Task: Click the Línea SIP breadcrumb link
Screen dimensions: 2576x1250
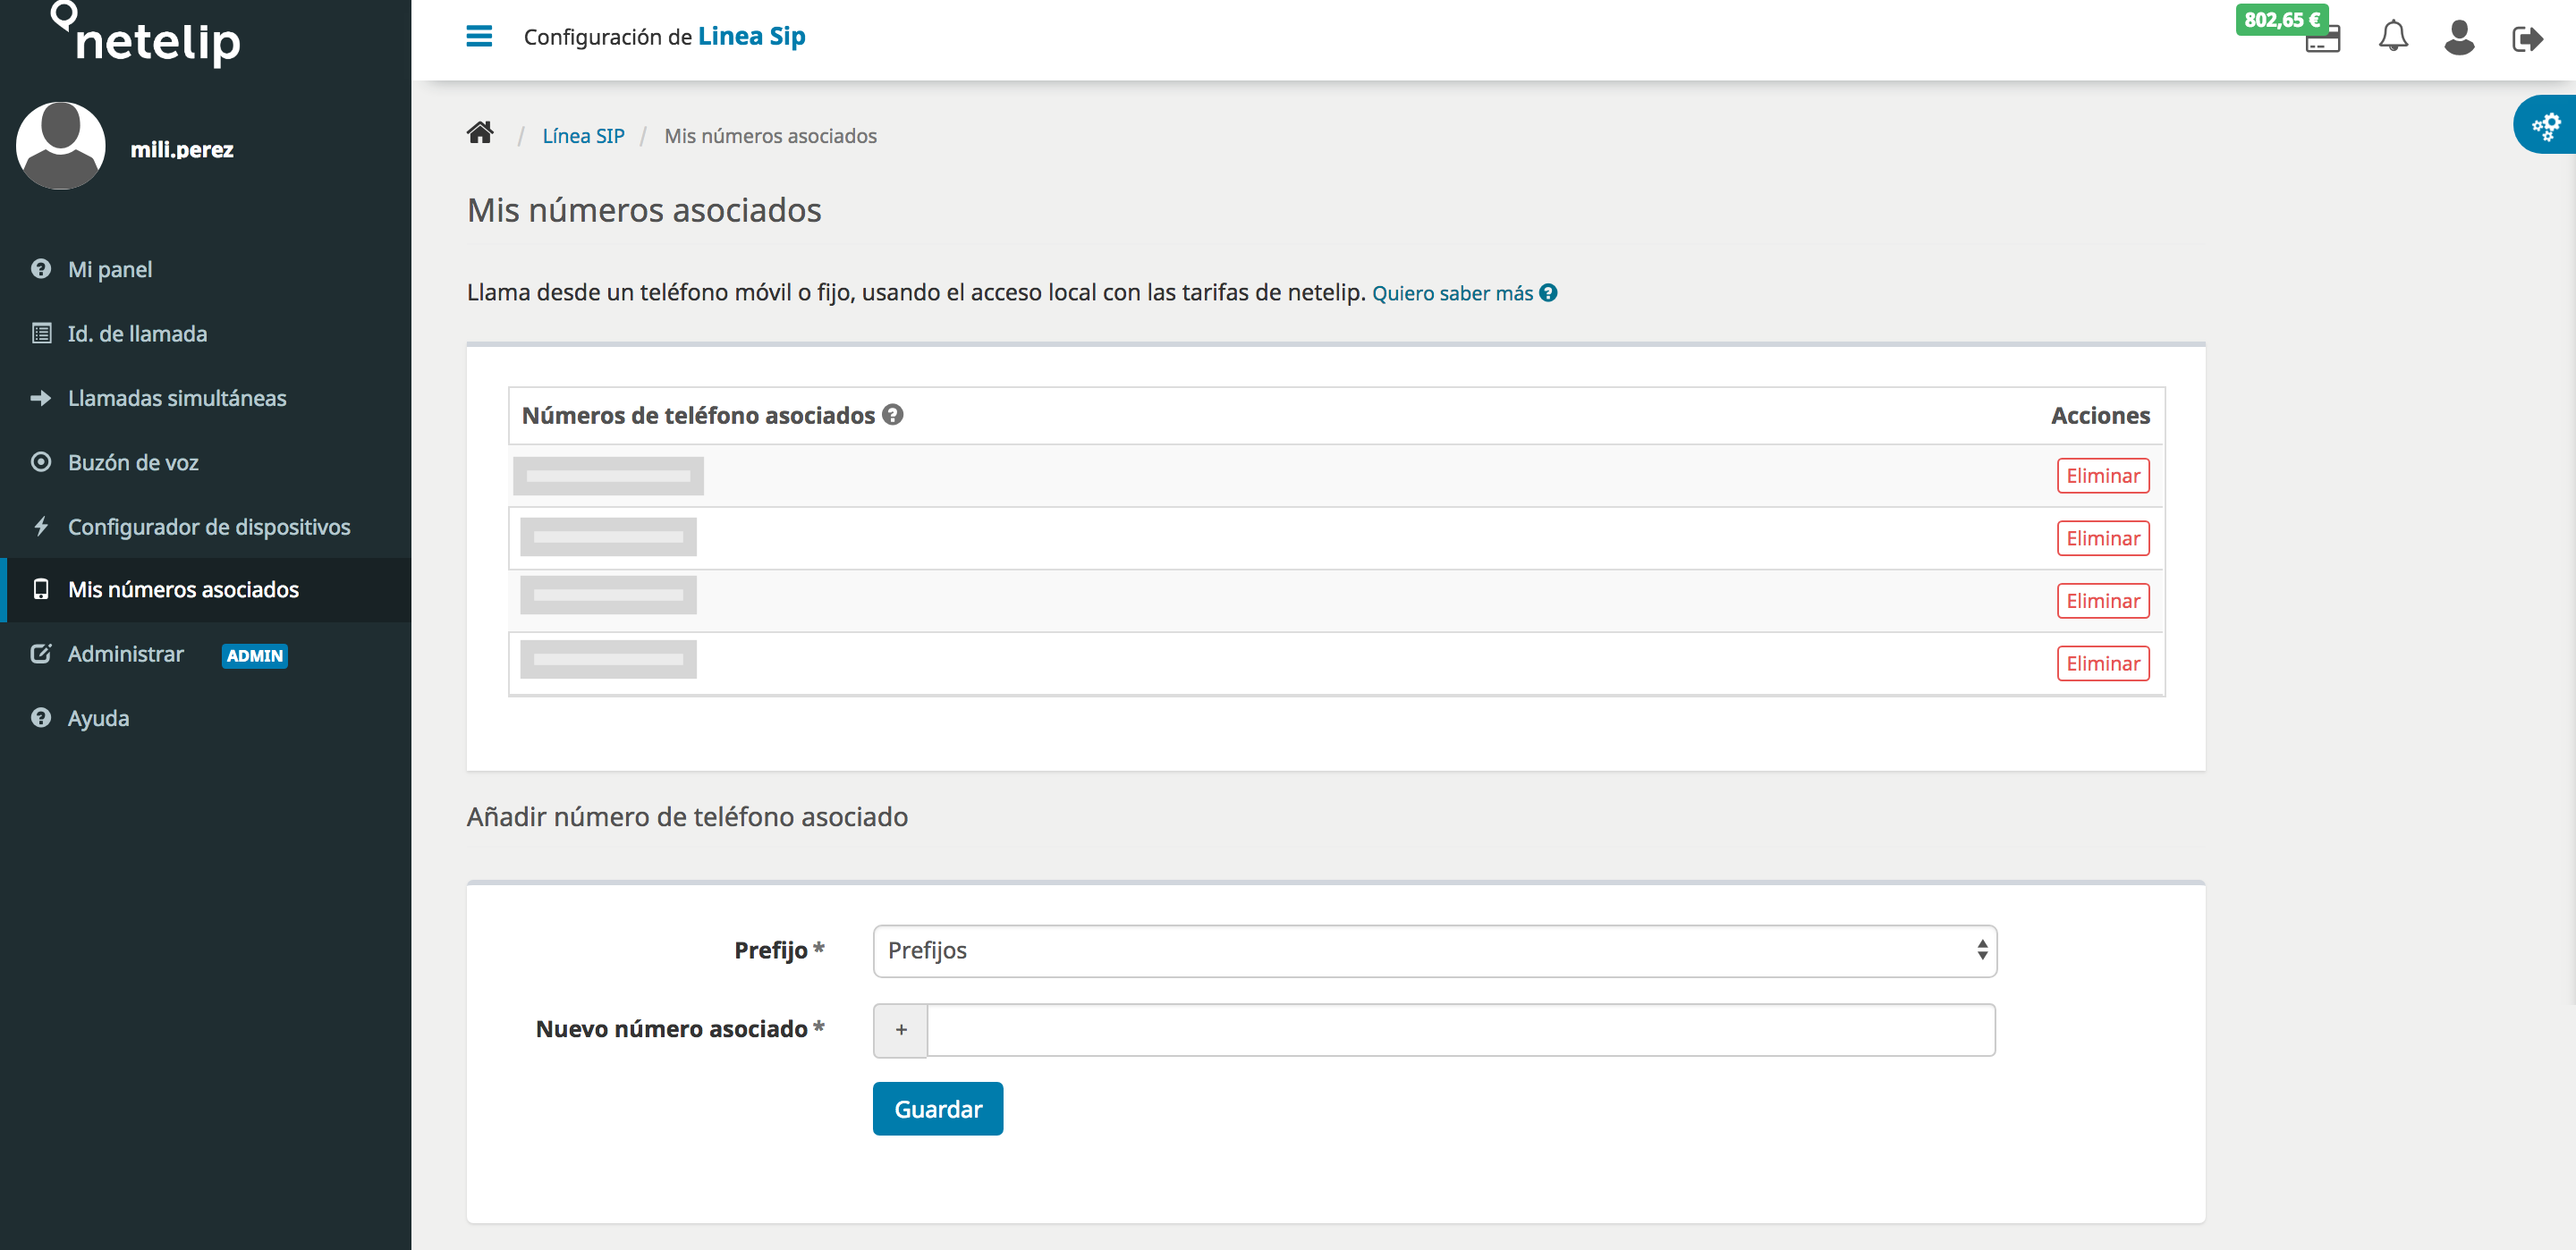Action: (583, 136)
